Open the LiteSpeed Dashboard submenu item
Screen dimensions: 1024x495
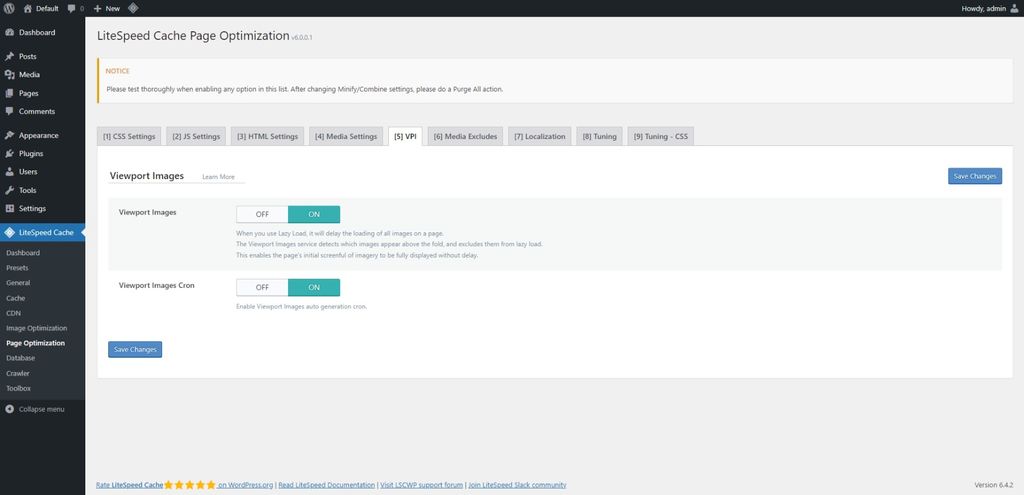(23, 253)
